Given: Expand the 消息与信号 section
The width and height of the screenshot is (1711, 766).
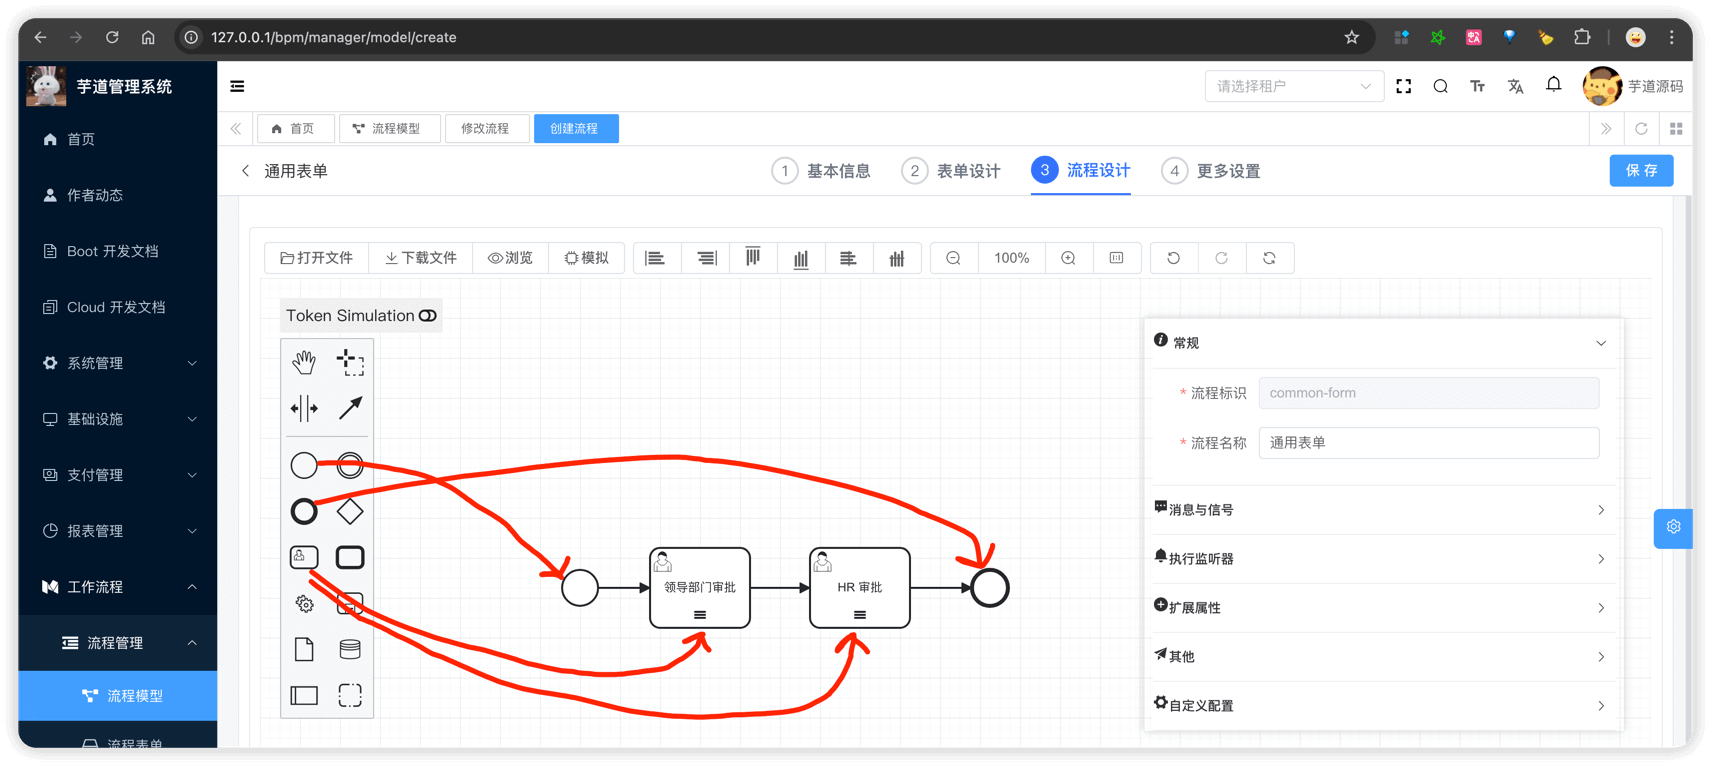Looking at the screenshot, I should click(1380, 510).
